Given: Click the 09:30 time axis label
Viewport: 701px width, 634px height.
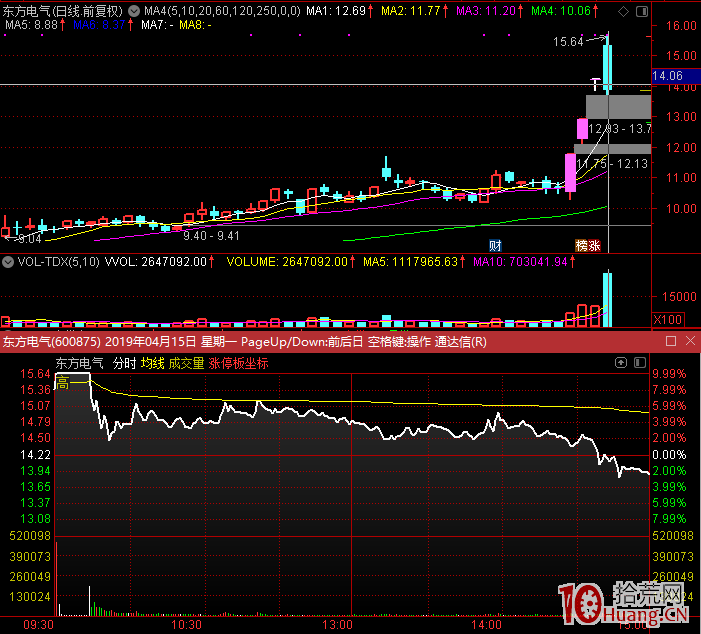Looking at the screenshot, I should [38, 625].
